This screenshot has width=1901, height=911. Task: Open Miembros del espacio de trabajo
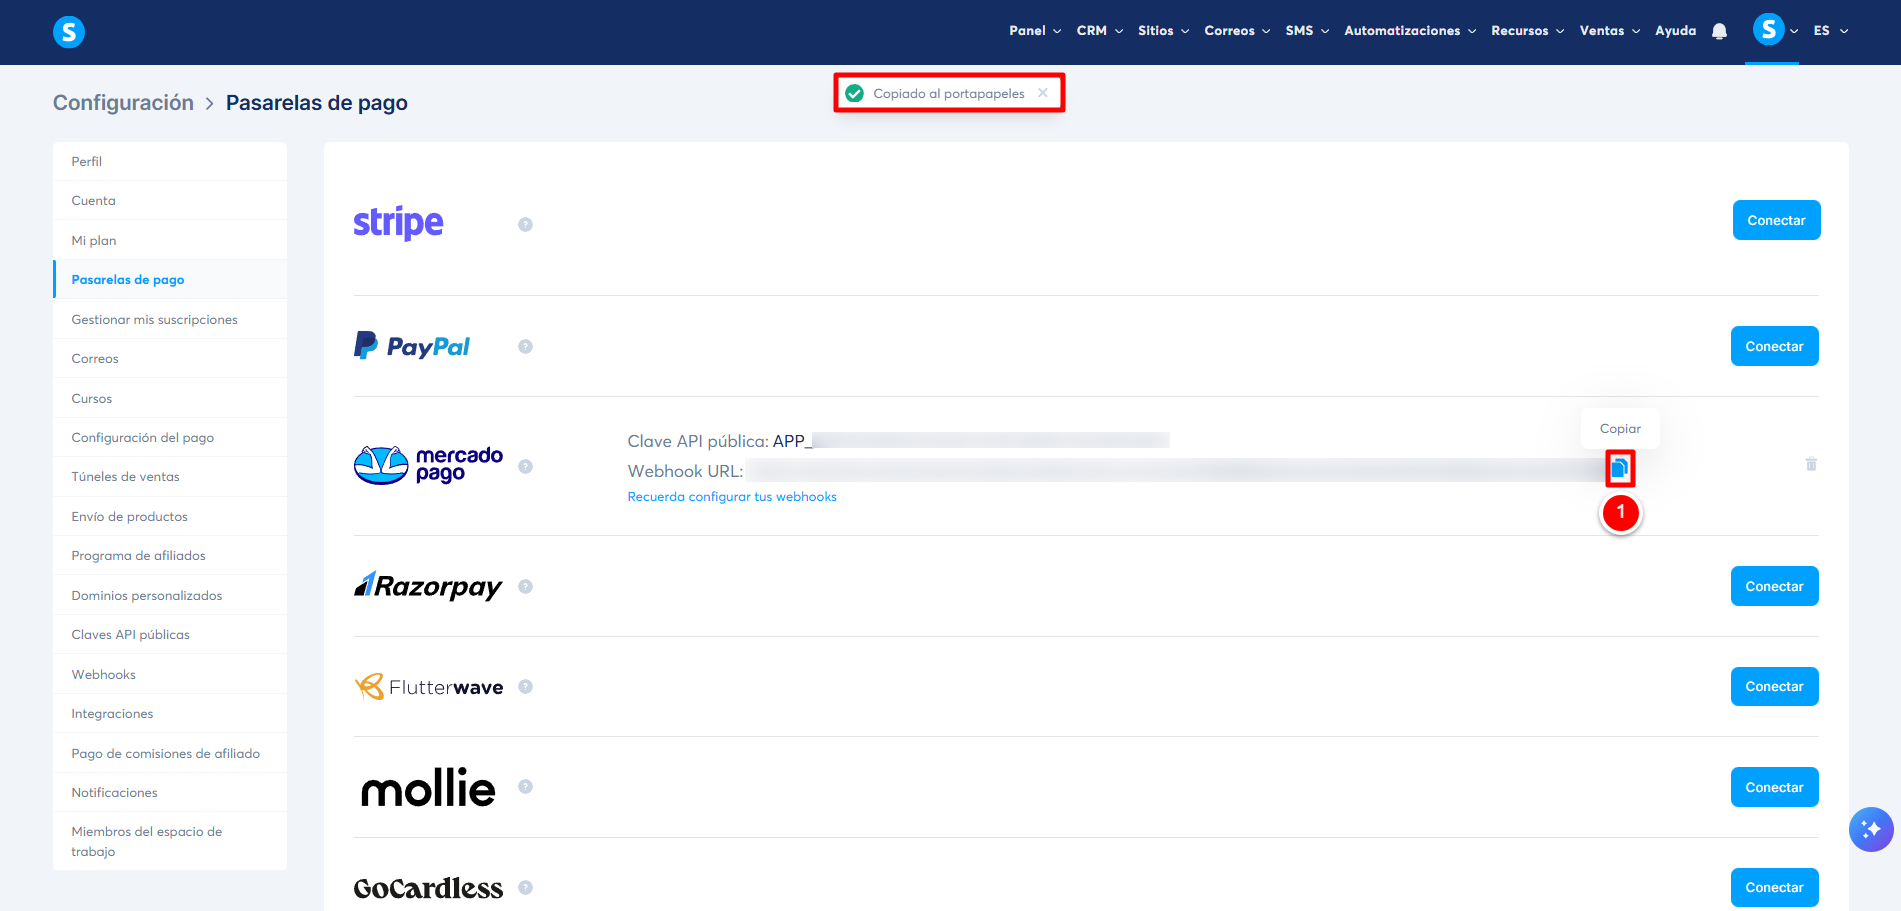click(x=170, y=841)
